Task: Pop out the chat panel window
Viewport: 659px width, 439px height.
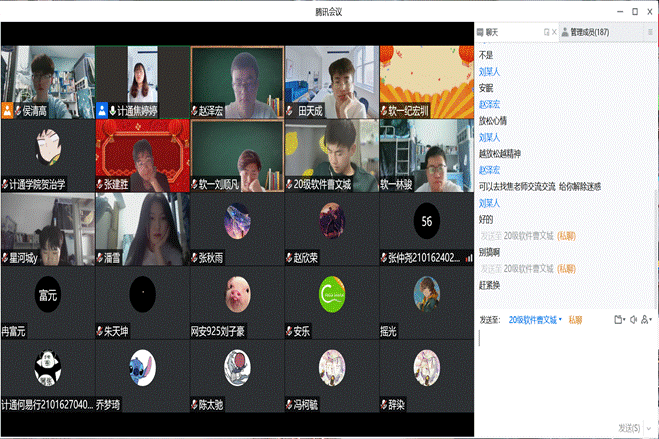Action: pyautogui.click(x=546, y=33)
